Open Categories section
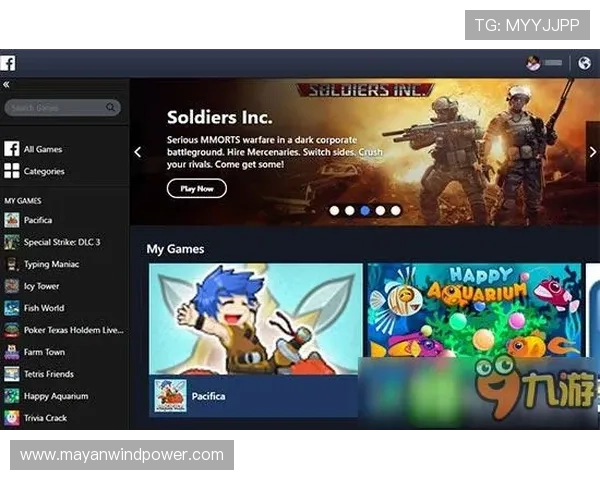 coord(44,171)
